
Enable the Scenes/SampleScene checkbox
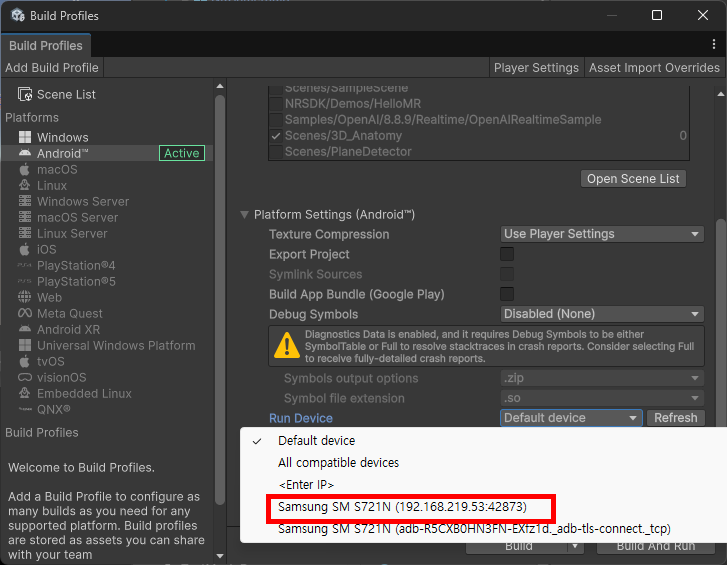(x=276, y=88)
